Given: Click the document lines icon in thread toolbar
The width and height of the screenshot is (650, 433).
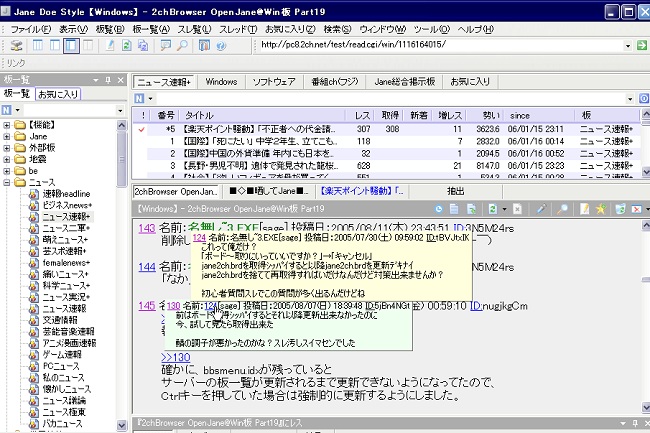Looking at the screenshot, I should click(x=454, y=209).
